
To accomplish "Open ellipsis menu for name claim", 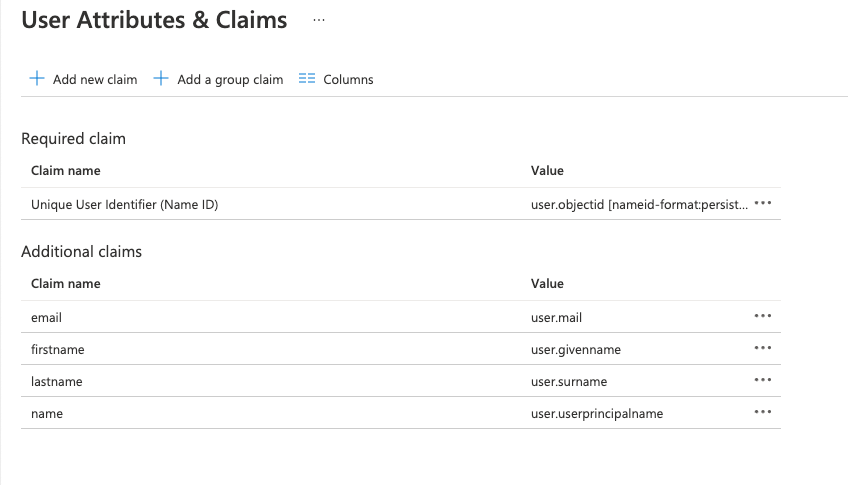I will tap(763, 412).
